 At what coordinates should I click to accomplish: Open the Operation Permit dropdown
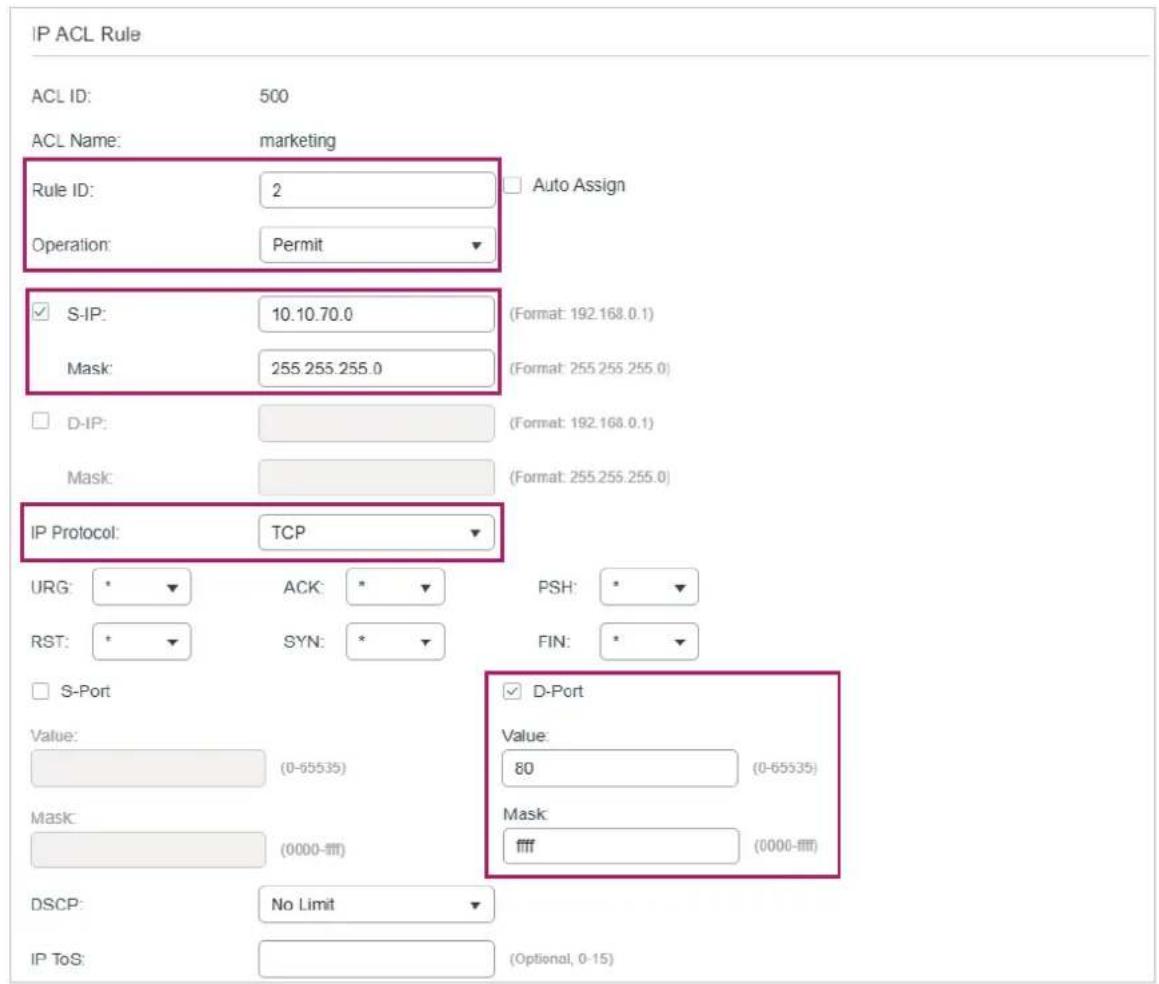point(377,245)
